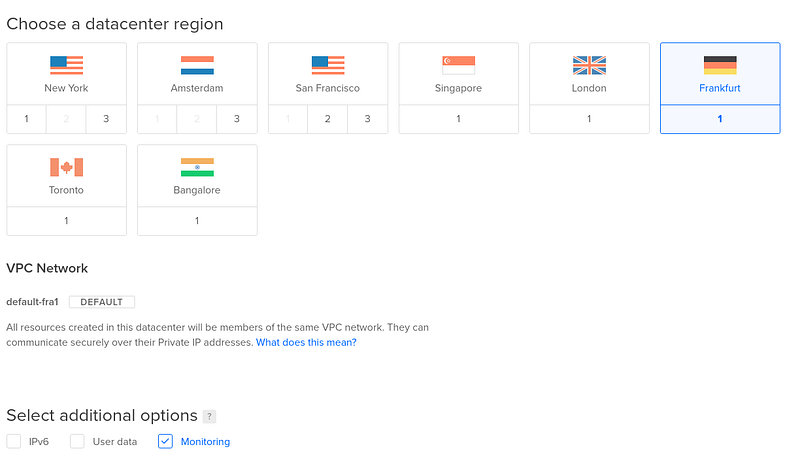Screen dimensions: 800x466
Task: Select New York datacenter 1
Action: pyautogui.click(x=27, y=119)
